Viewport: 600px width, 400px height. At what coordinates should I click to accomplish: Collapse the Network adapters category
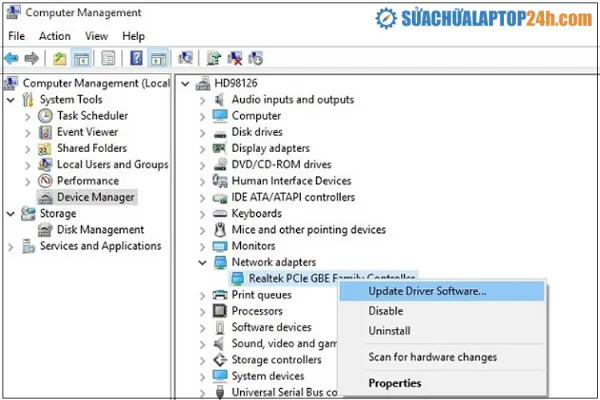click(204, 262)
